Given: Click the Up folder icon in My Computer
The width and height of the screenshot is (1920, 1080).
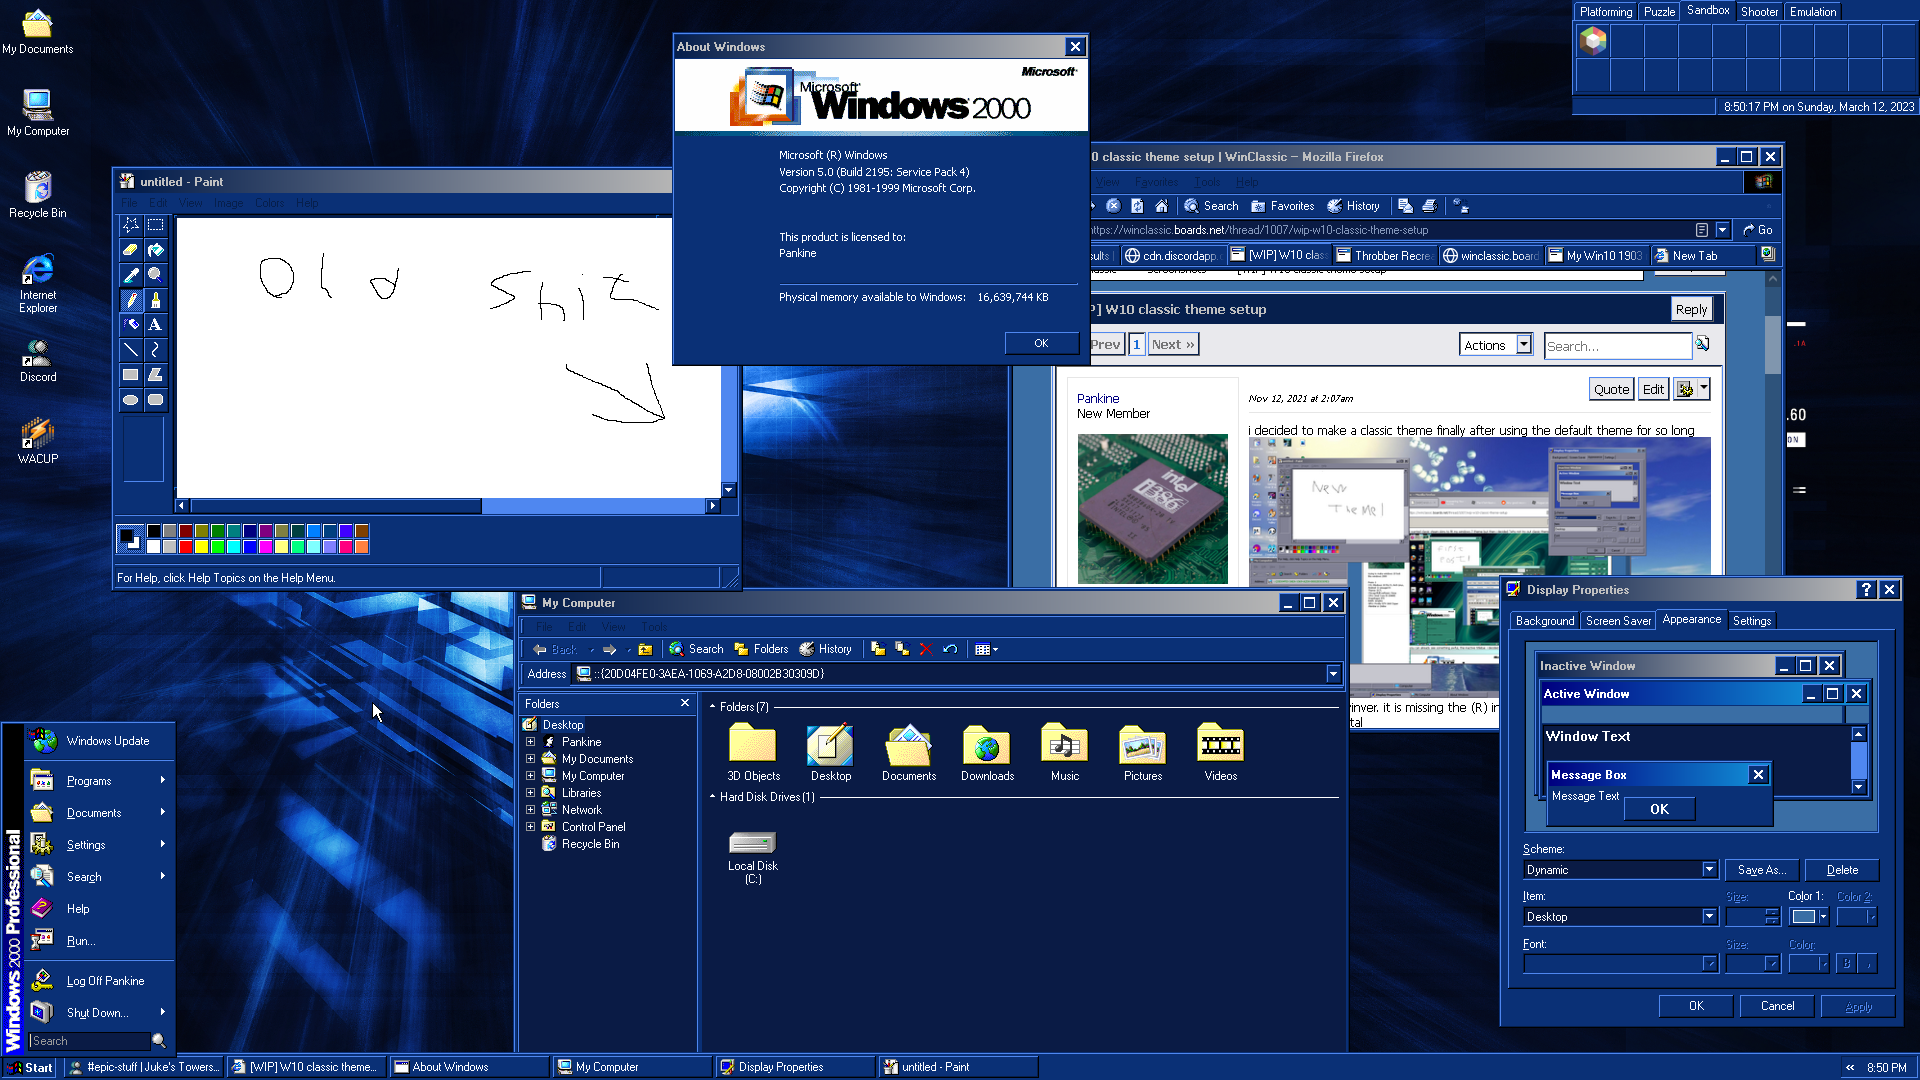Looking at the screenshot, I should point(645,649).
